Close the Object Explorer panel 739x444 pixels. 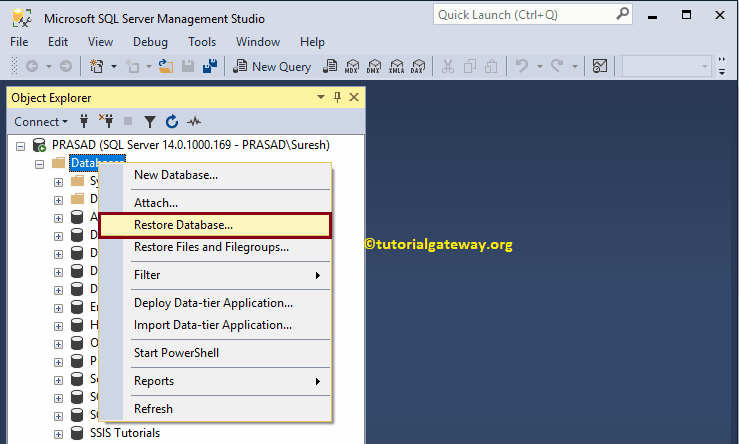pyautogui.click(x=354, y=97)
